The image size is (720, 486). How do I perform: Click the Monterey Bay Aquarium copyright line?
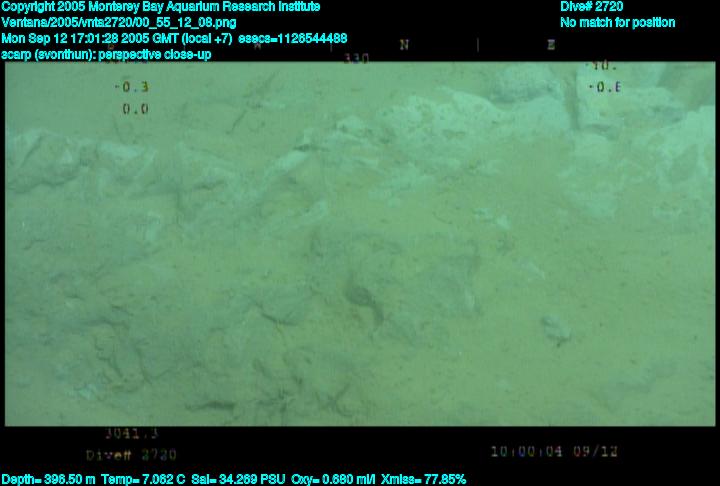pos(161,7)
